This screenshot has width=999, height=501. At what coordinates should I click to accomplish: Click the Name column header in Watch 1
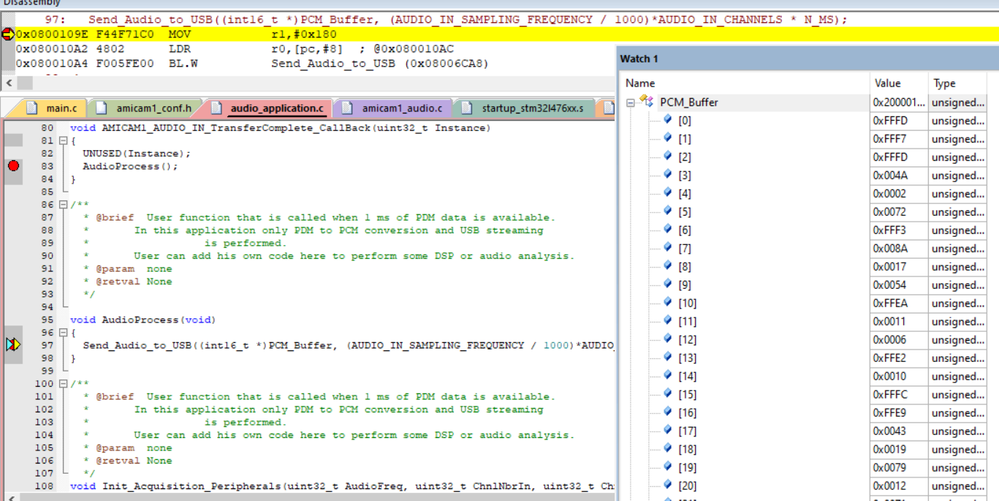640,83
